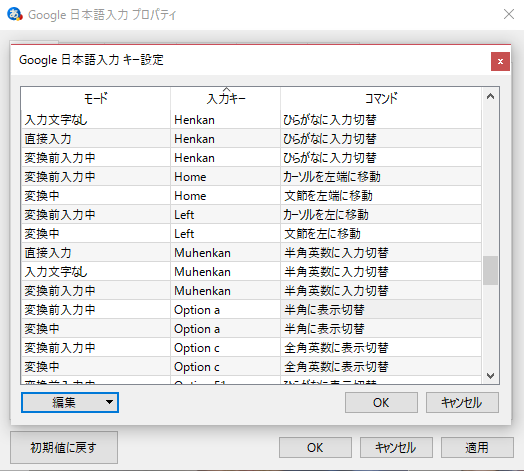Select カーソルを左端に移動 command cell

click(x=381, y=177)
